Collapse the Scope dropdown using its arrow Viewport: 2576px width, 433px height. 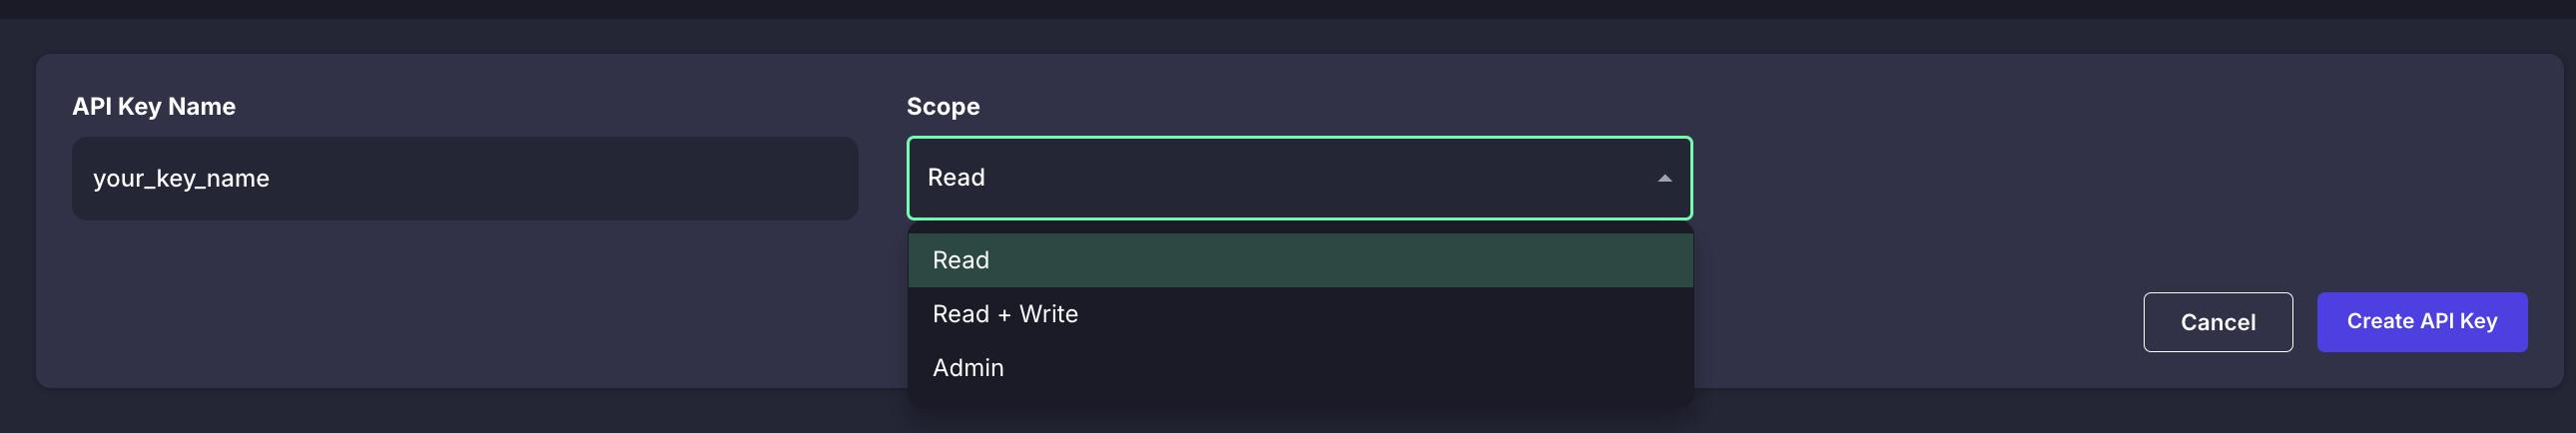coord(1664,178)
